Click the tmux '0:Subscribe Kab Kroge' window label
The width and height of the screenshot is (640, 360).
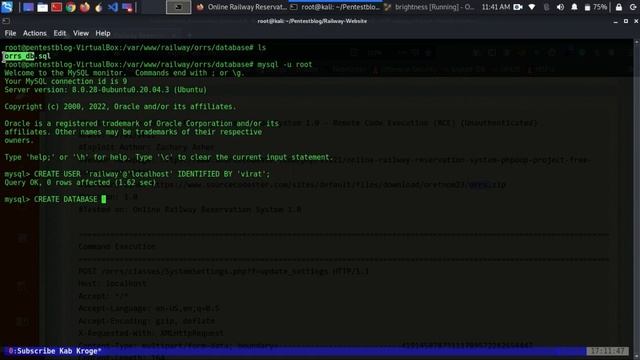pyautogui.click(x=54, y=351)
